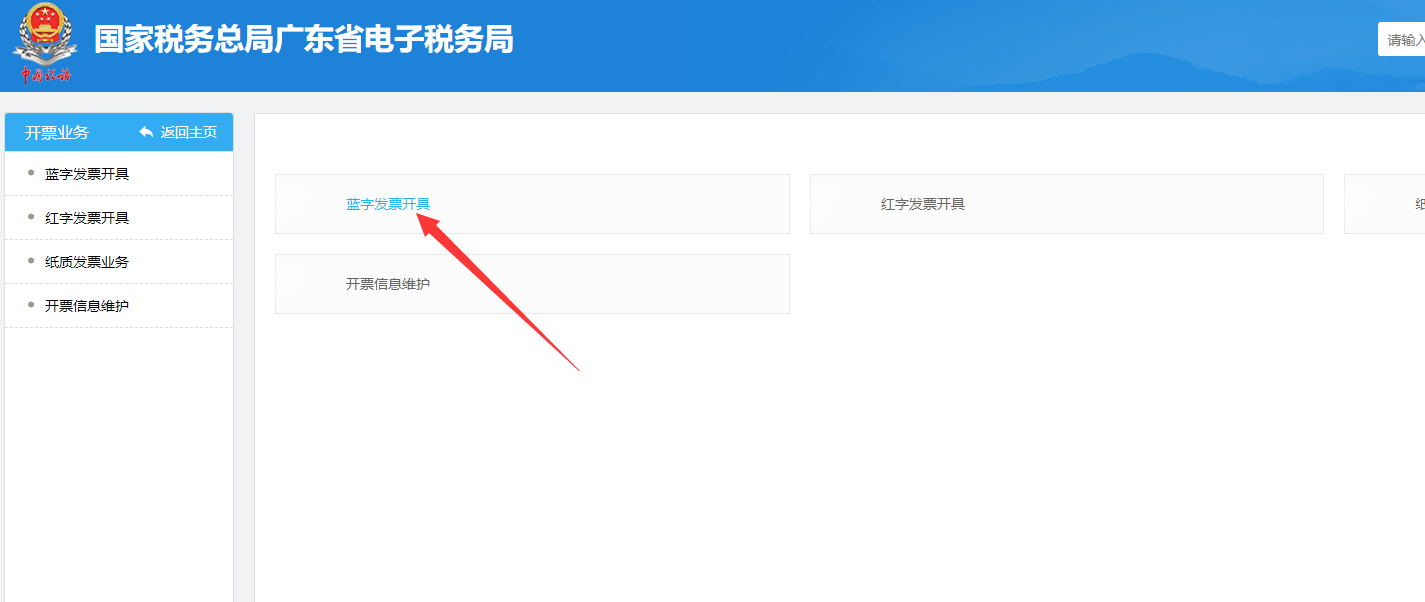Click the 开票业务 sidebar header label
This screenshot has height=602, width=1425.
(57, 132)
